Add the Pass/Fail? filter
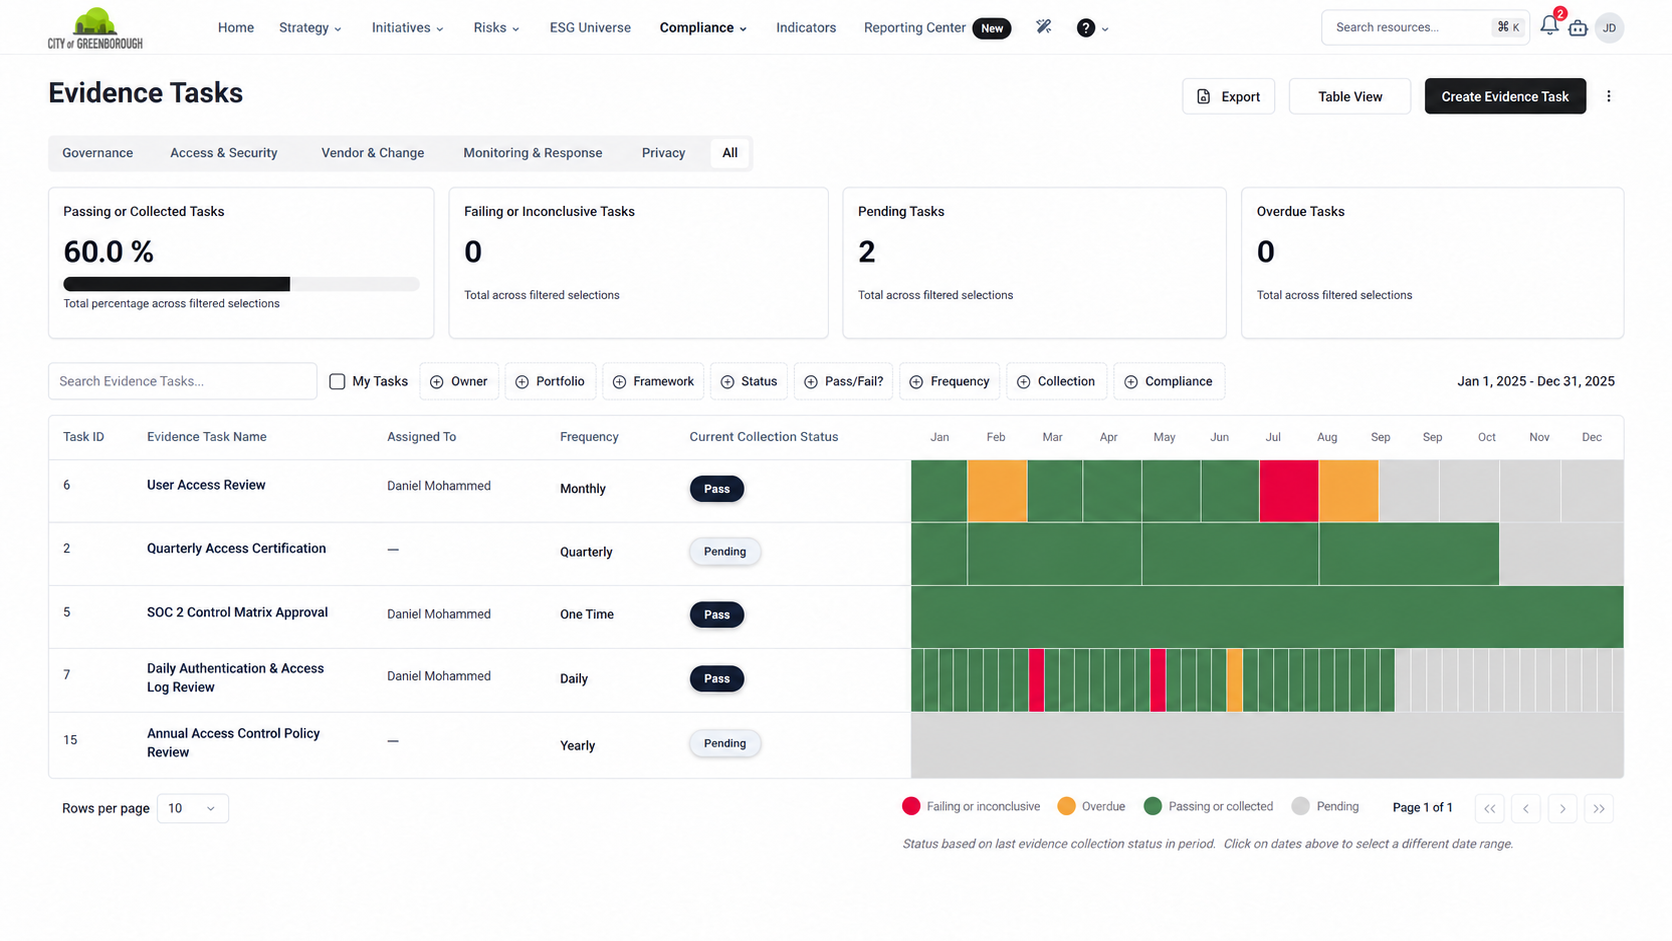 click(x=844, y=381)
